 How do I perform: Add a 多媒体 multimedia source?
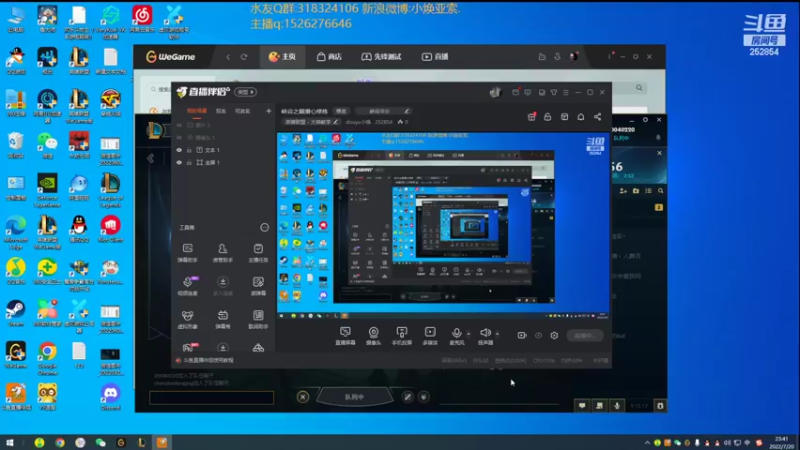tap(430, 336)
